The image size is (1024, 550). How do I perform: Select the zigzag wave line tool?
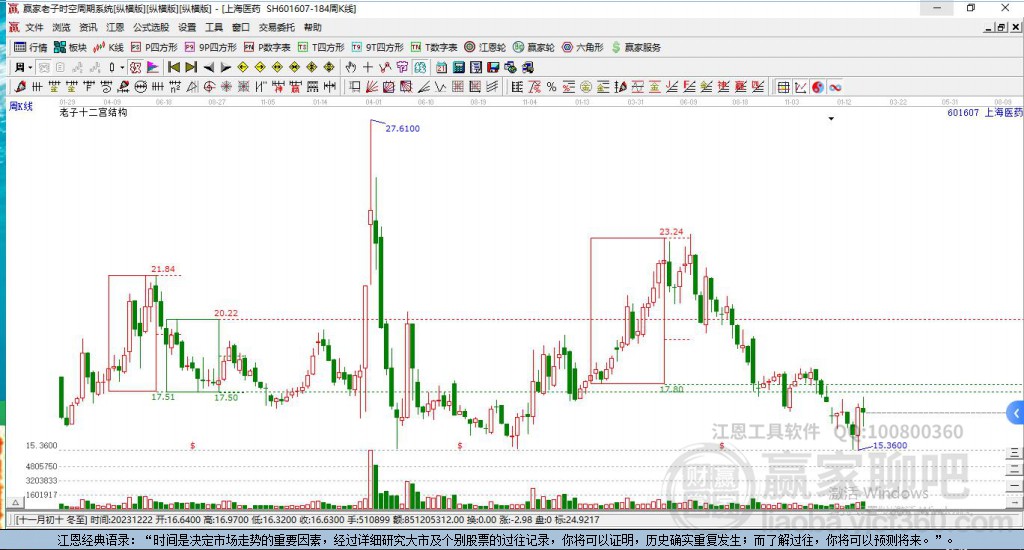tap(441, 87)
